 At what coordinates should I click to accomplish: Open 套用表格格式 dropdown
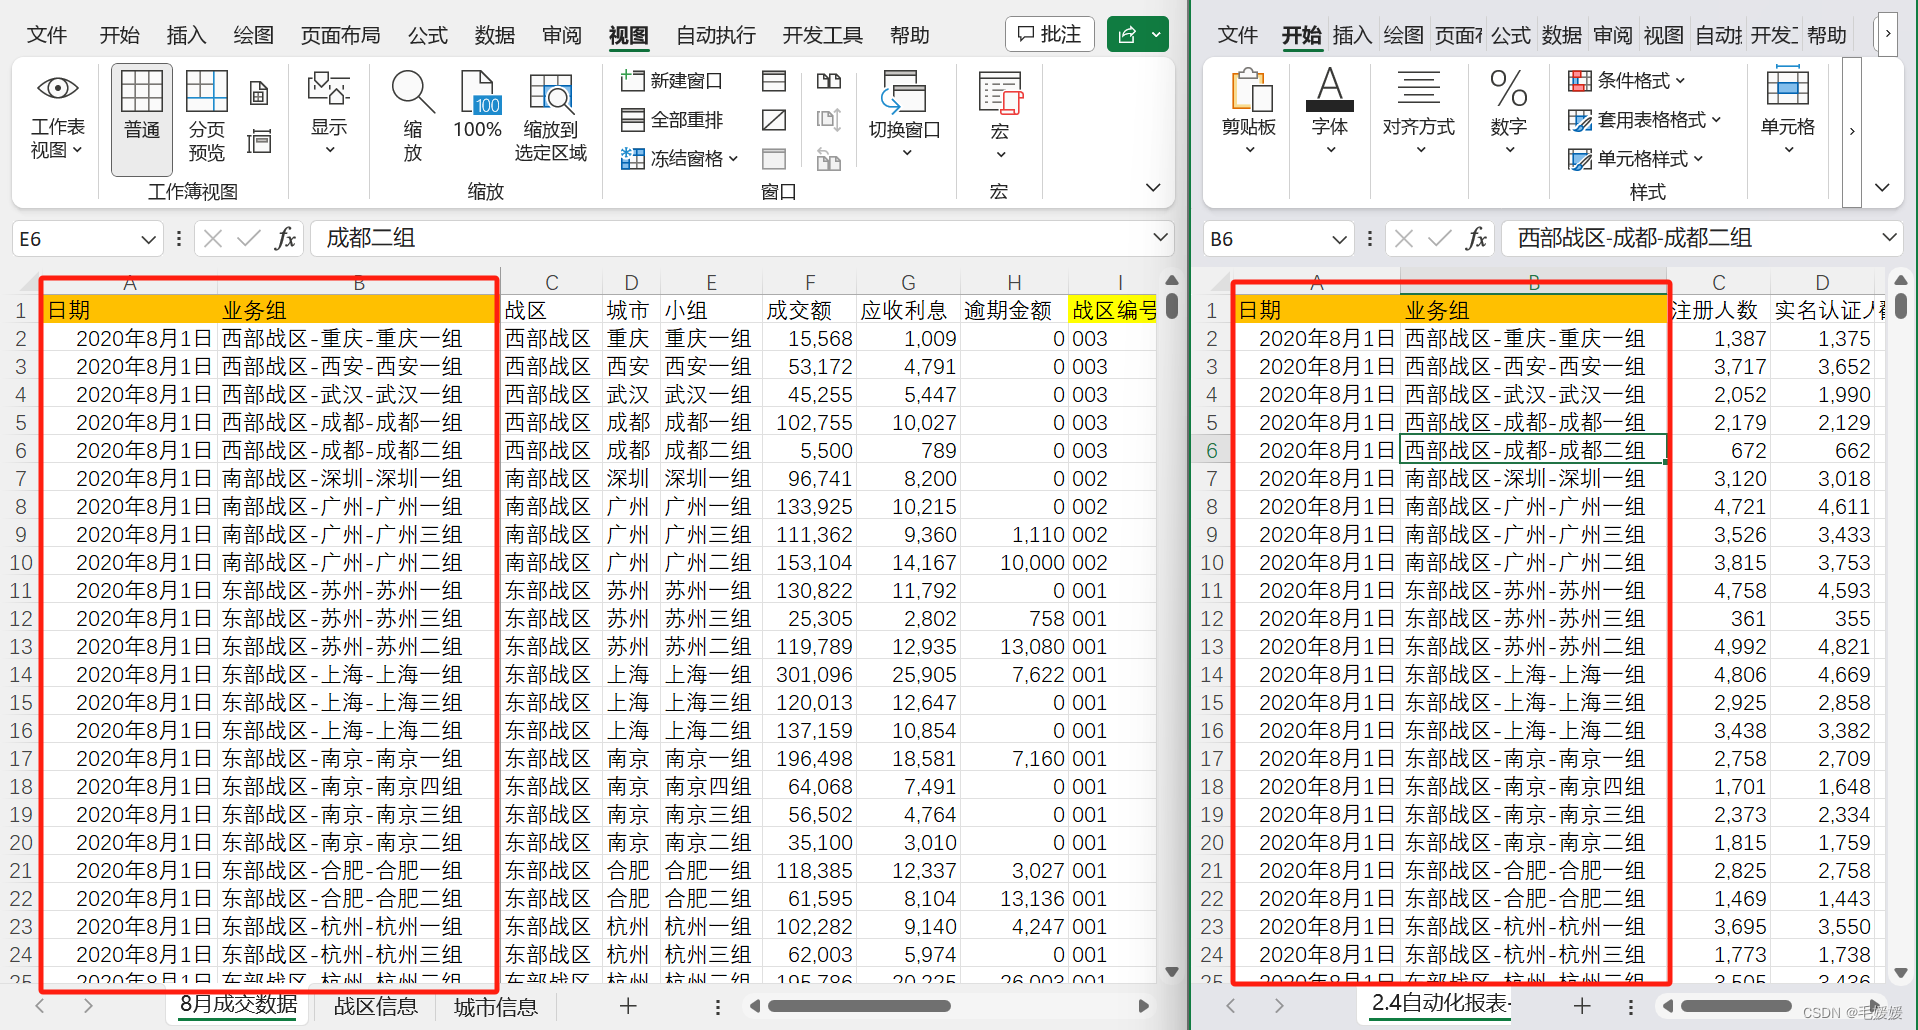1645,120
